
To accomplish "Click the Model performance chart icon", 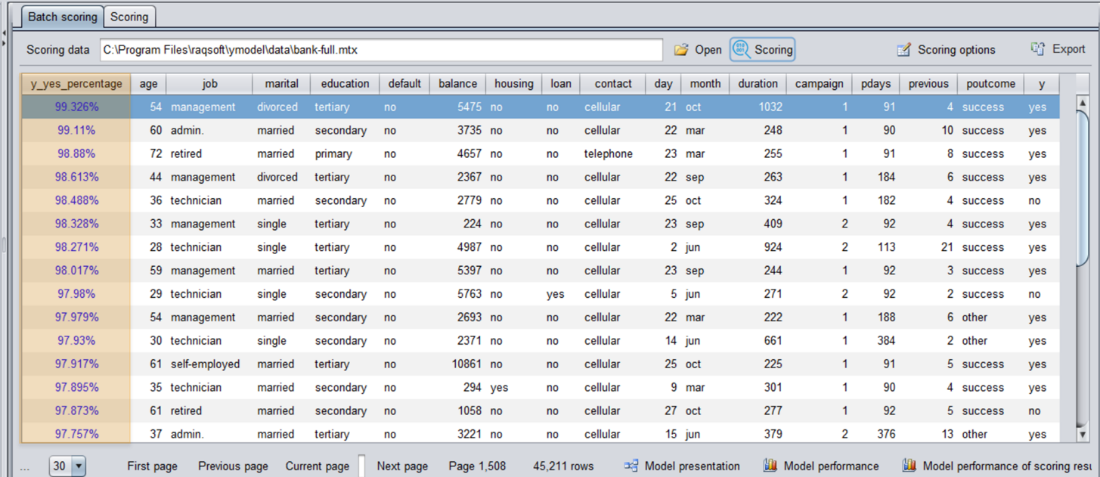I will [770, 466].
